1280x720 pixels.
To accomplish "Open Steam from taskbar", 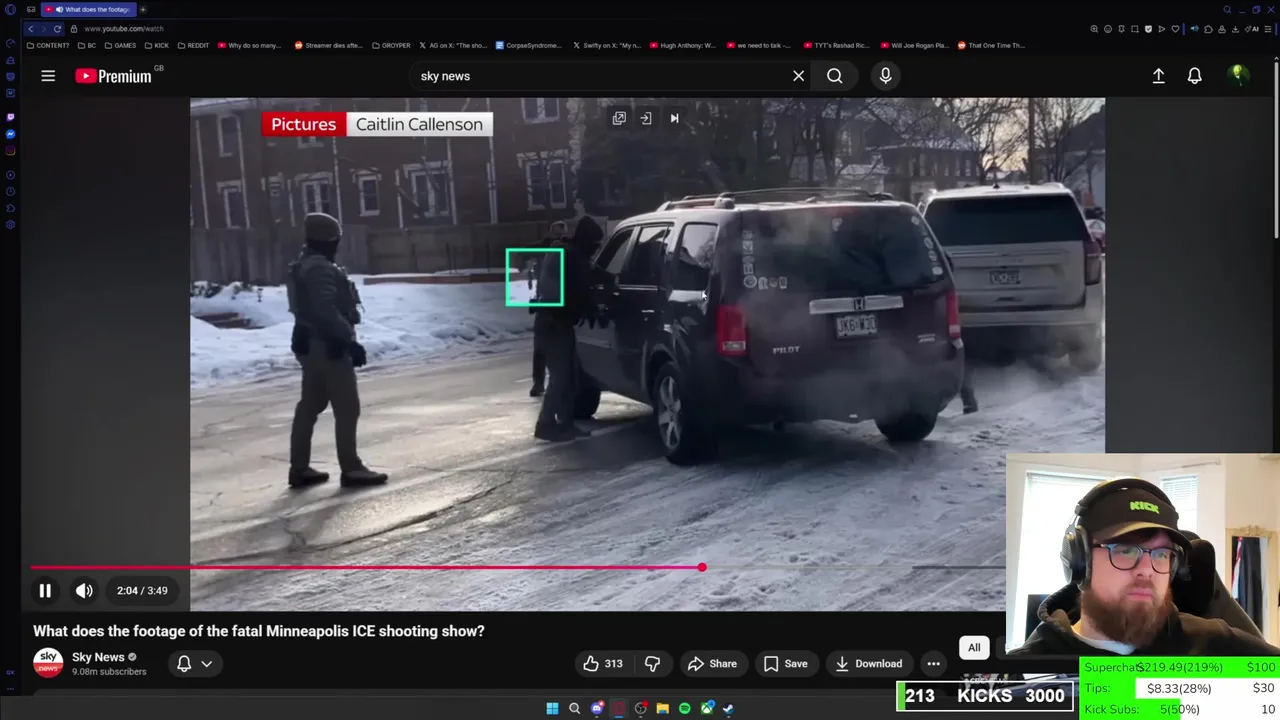I will point(728,708).
